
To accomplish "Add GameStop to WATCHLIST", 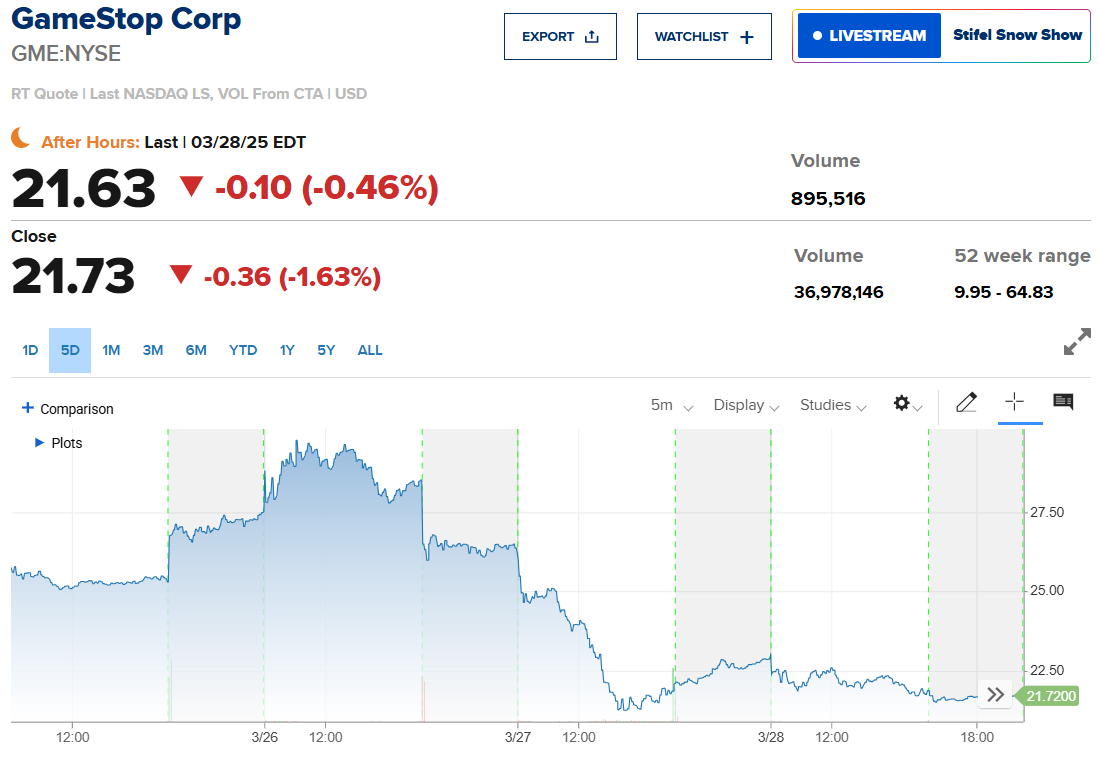I will click(x=703, y=37).
